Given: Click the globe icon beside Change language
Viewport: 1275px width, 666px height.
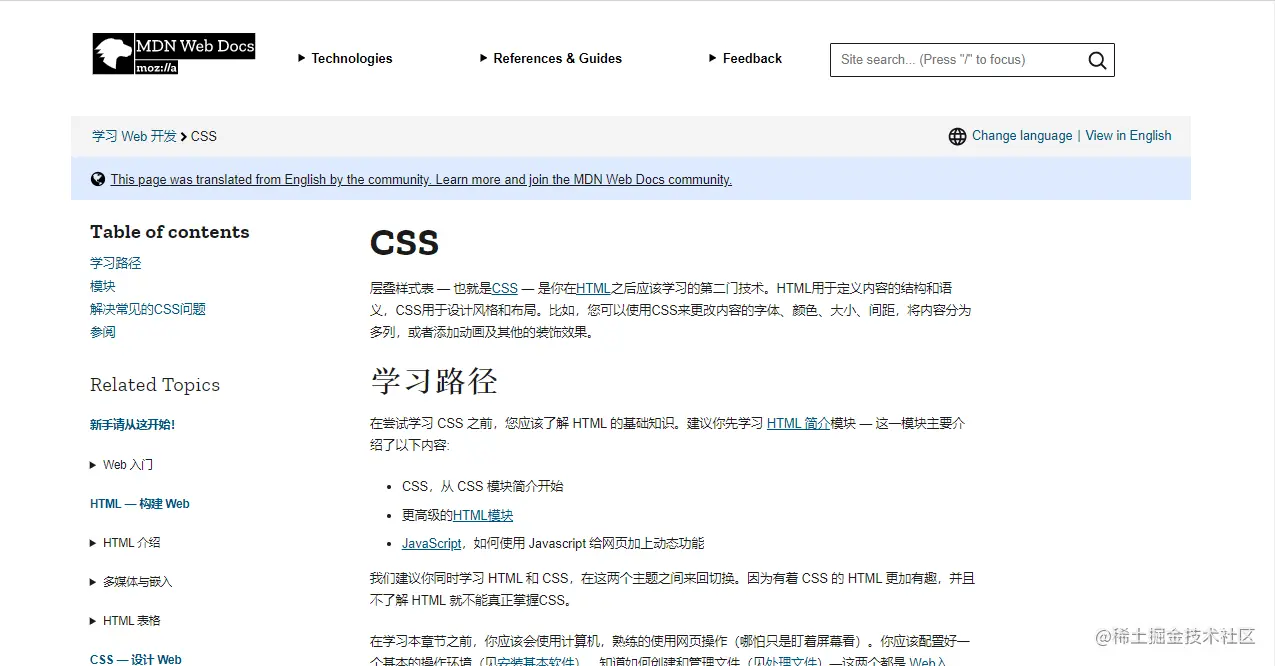Looking at the screenshot, I should [x=957, y=136].
